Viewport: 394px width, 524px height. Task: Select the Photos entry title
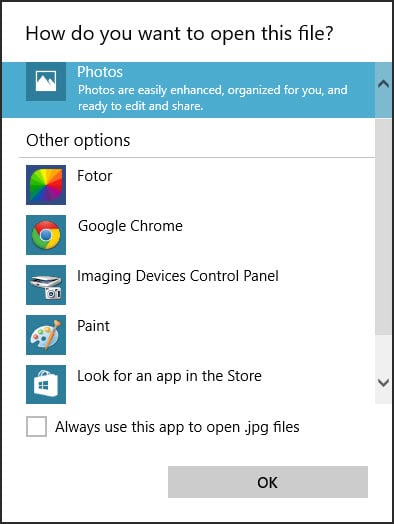coord(100,72)
